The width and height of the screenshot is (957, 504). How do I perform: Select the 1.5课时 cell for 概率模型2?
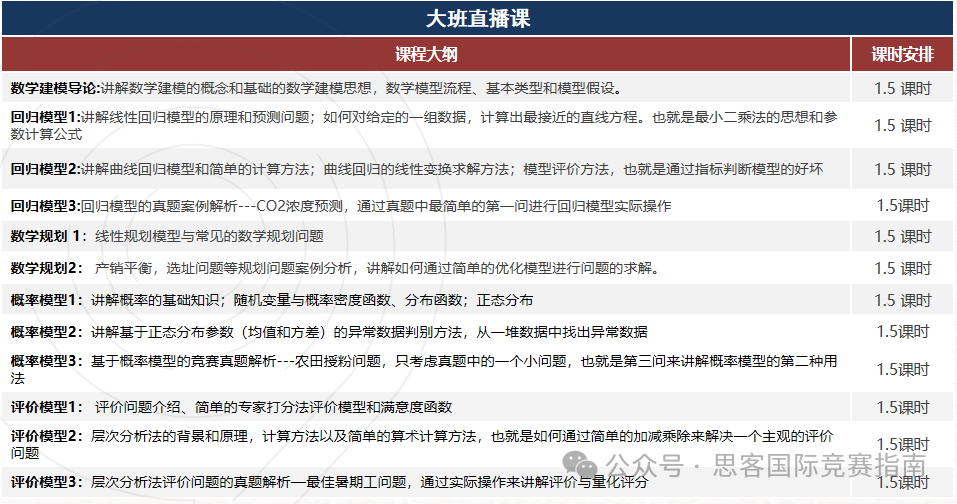tap(902, 331)
